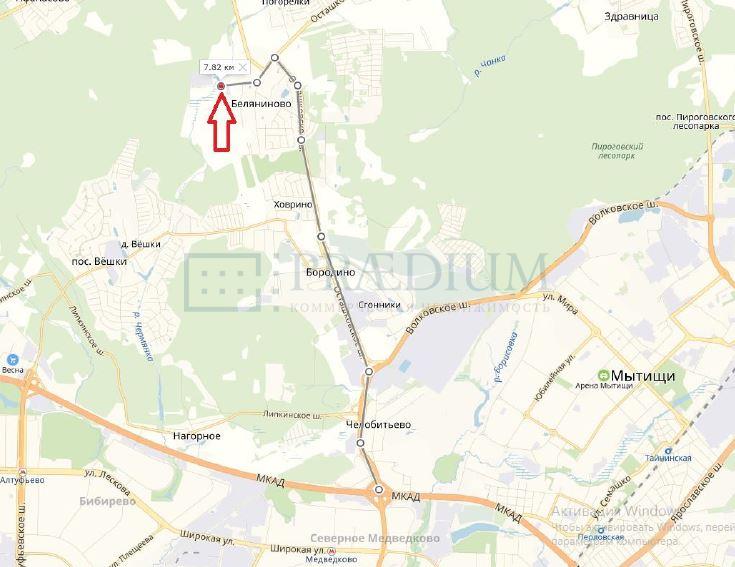Image resolution: width=735 pixels, height=567 pixels.
Task: Click the northernmost route waypoint near Погорелки
Action: coord(275,58)
